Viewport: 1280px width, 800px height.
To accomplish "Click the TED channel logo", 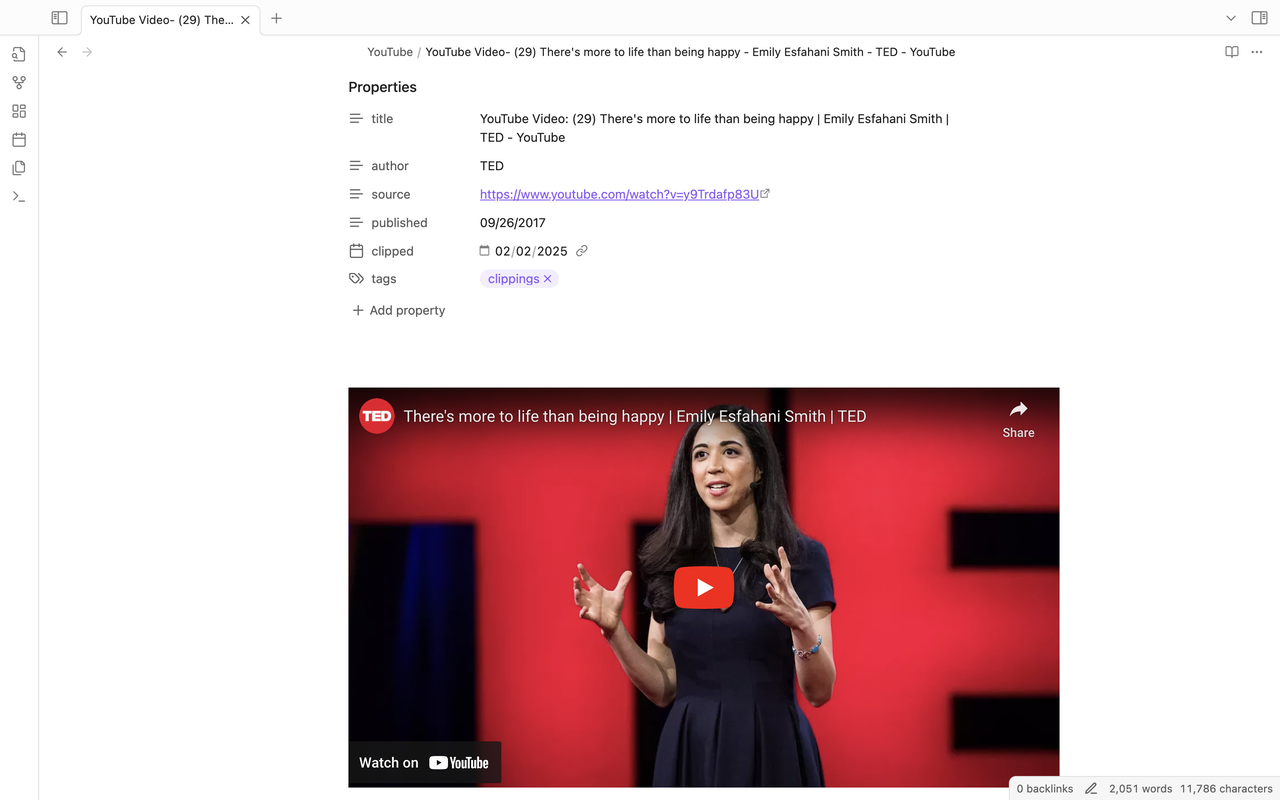I will 377,416.
